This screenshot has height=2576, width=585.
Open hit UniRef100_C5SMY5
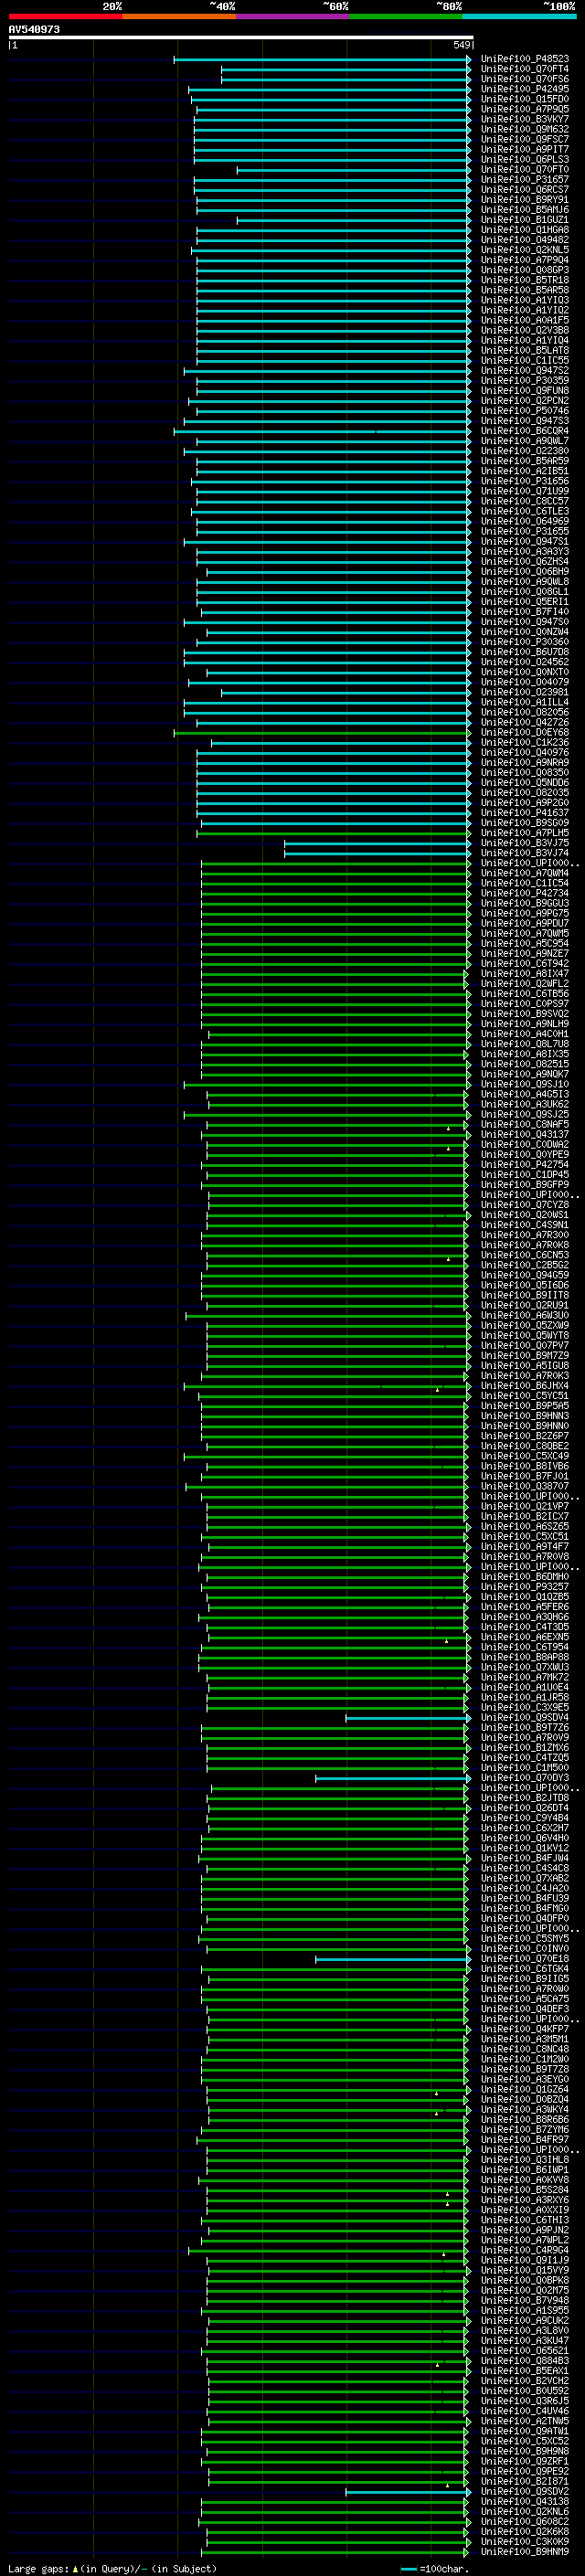(525, 1939)
